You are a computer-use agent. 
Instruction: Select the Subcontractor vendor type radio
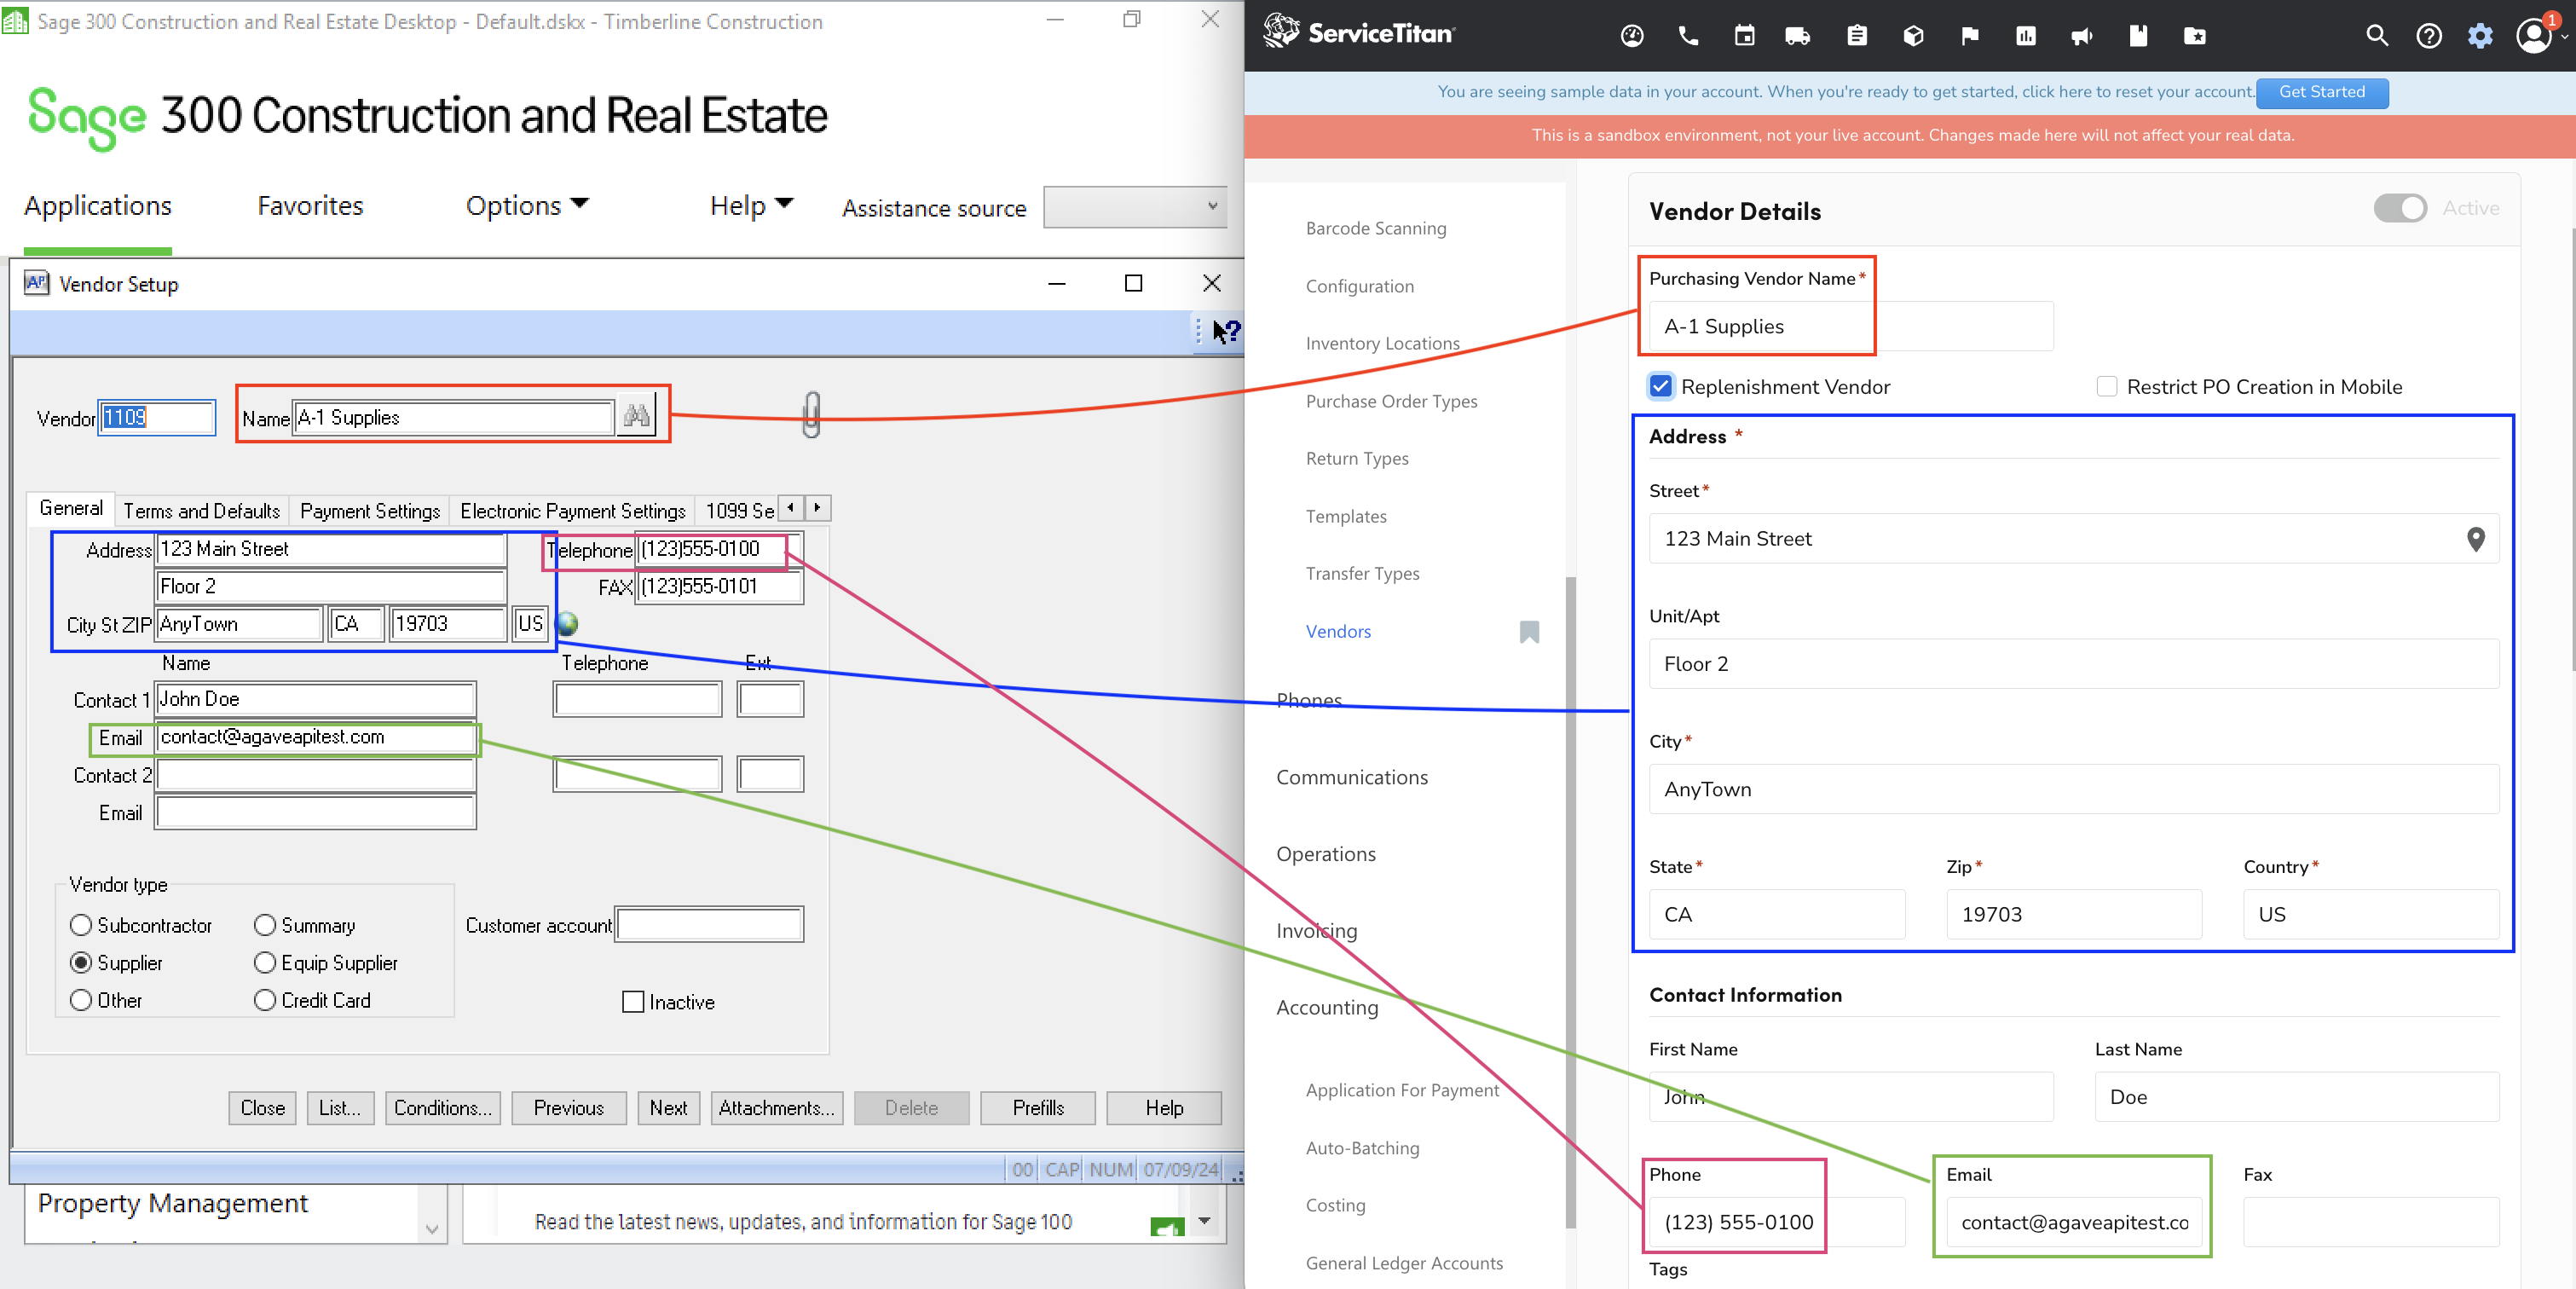81,925
